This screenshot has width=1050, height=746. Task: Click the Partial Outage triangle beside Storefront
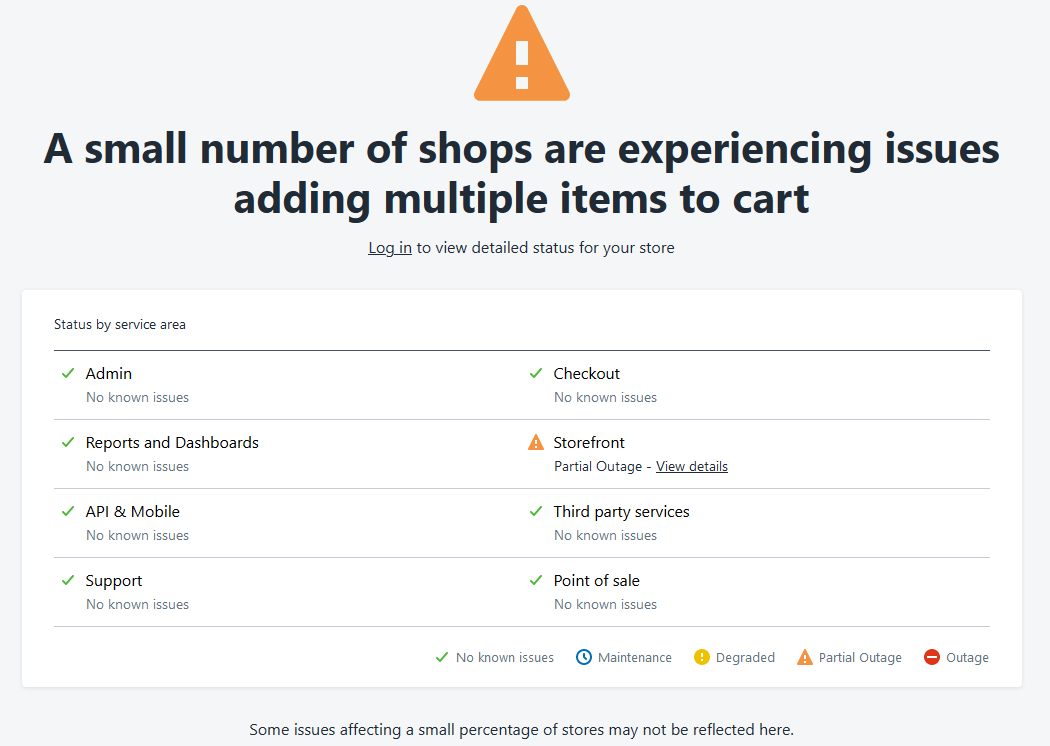coord(535,442)
